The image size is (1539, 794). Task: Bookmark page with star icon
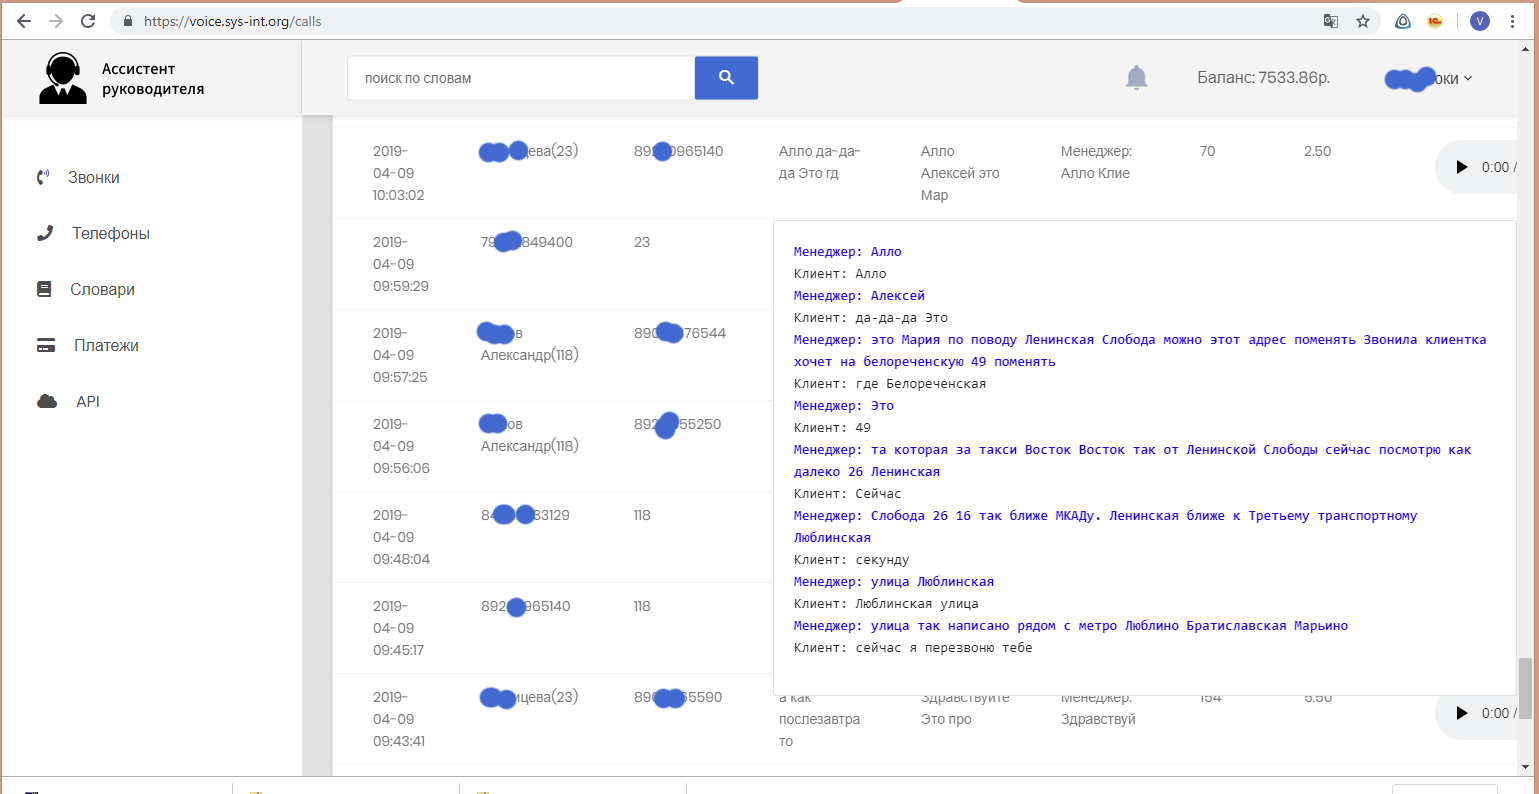[x=1362, y=21]
